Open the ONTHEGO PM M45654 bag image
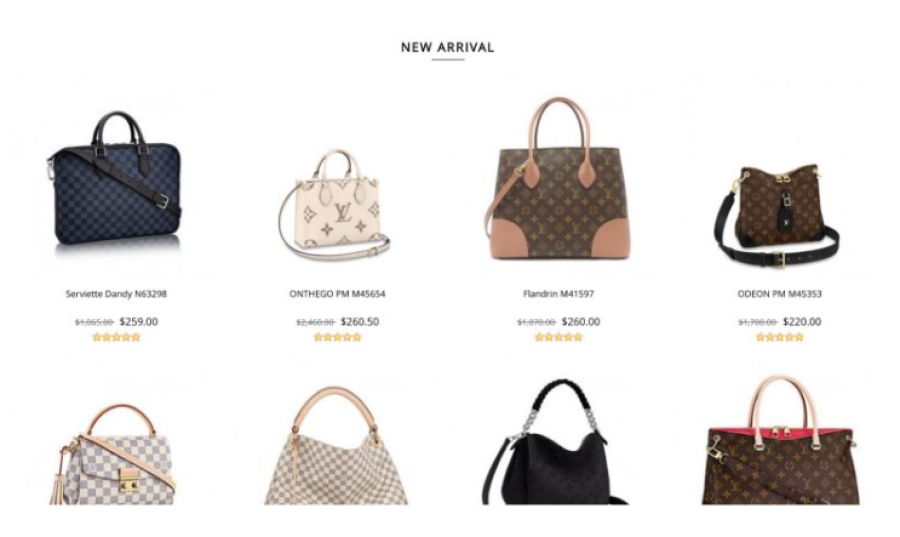900x537 pixels. [337, 205]
